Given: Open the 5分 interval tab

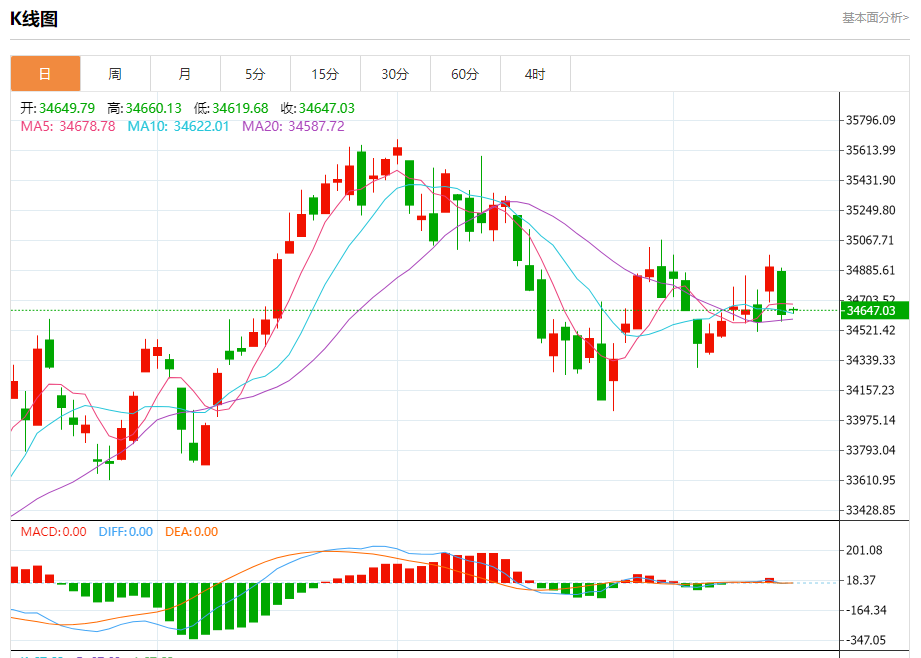Looking at the screenshot, I should (x=255, y=73).
